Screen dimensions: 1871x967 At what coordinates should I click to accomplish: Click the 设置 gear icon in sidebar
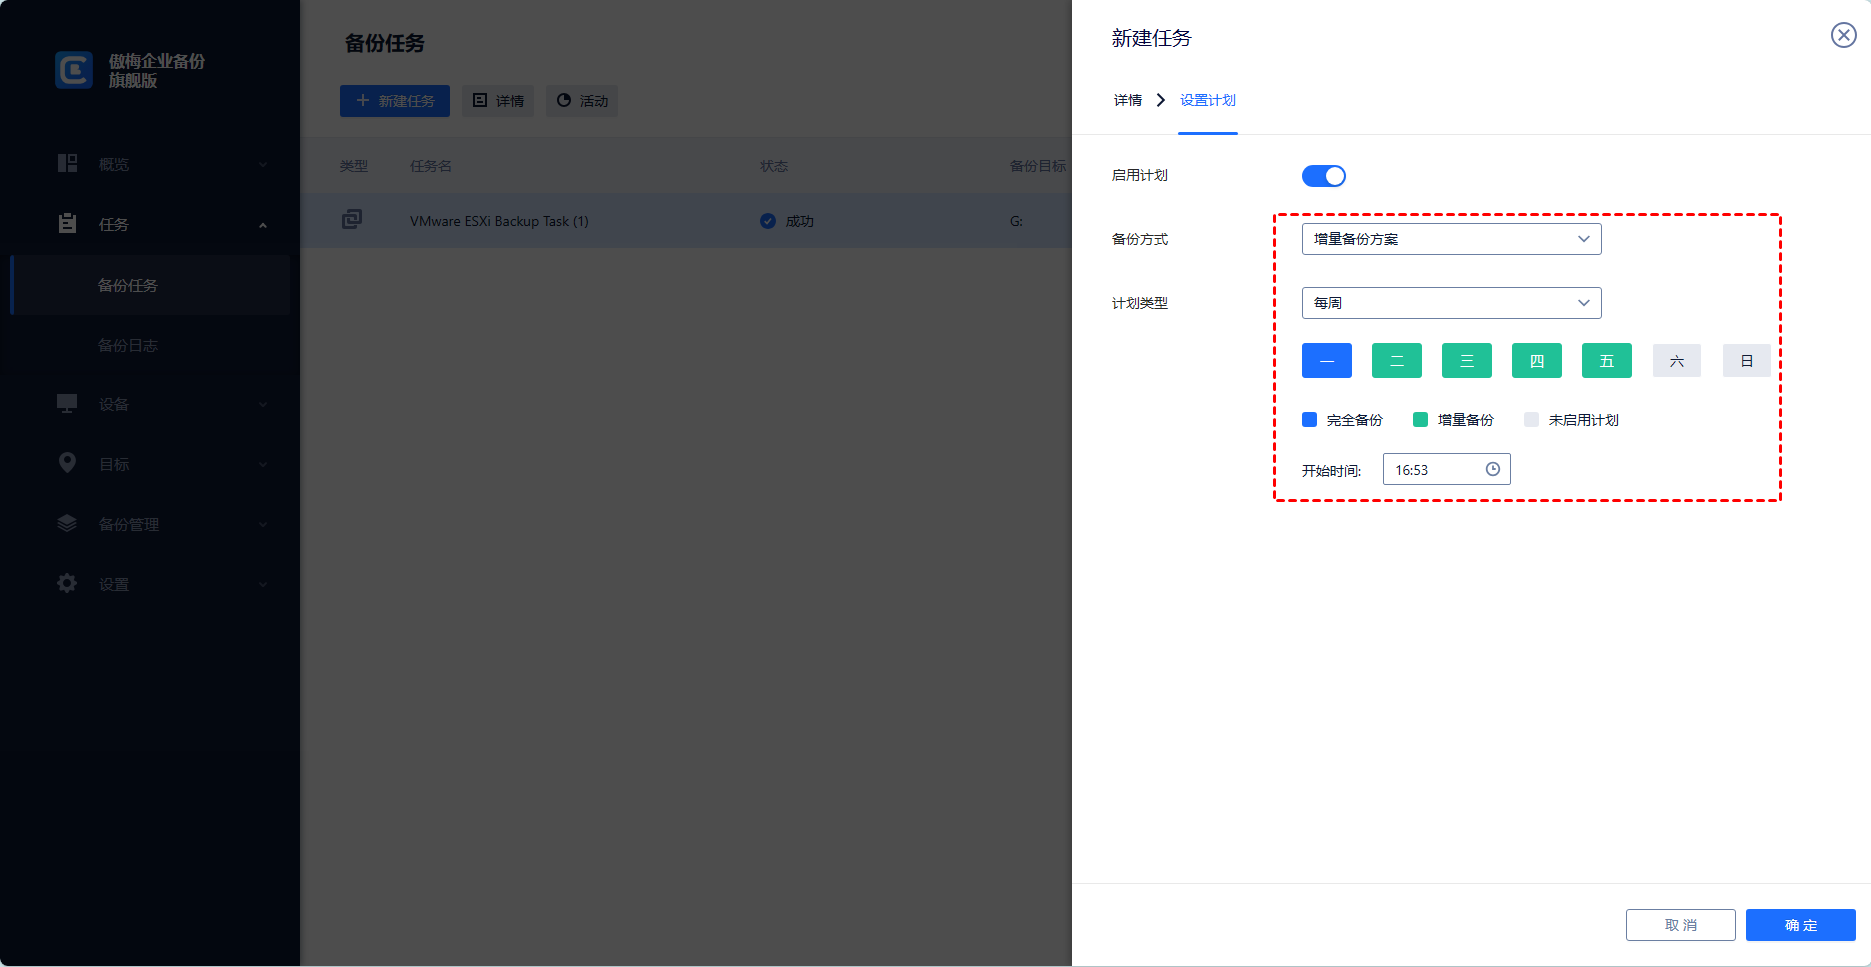(67, 583)
